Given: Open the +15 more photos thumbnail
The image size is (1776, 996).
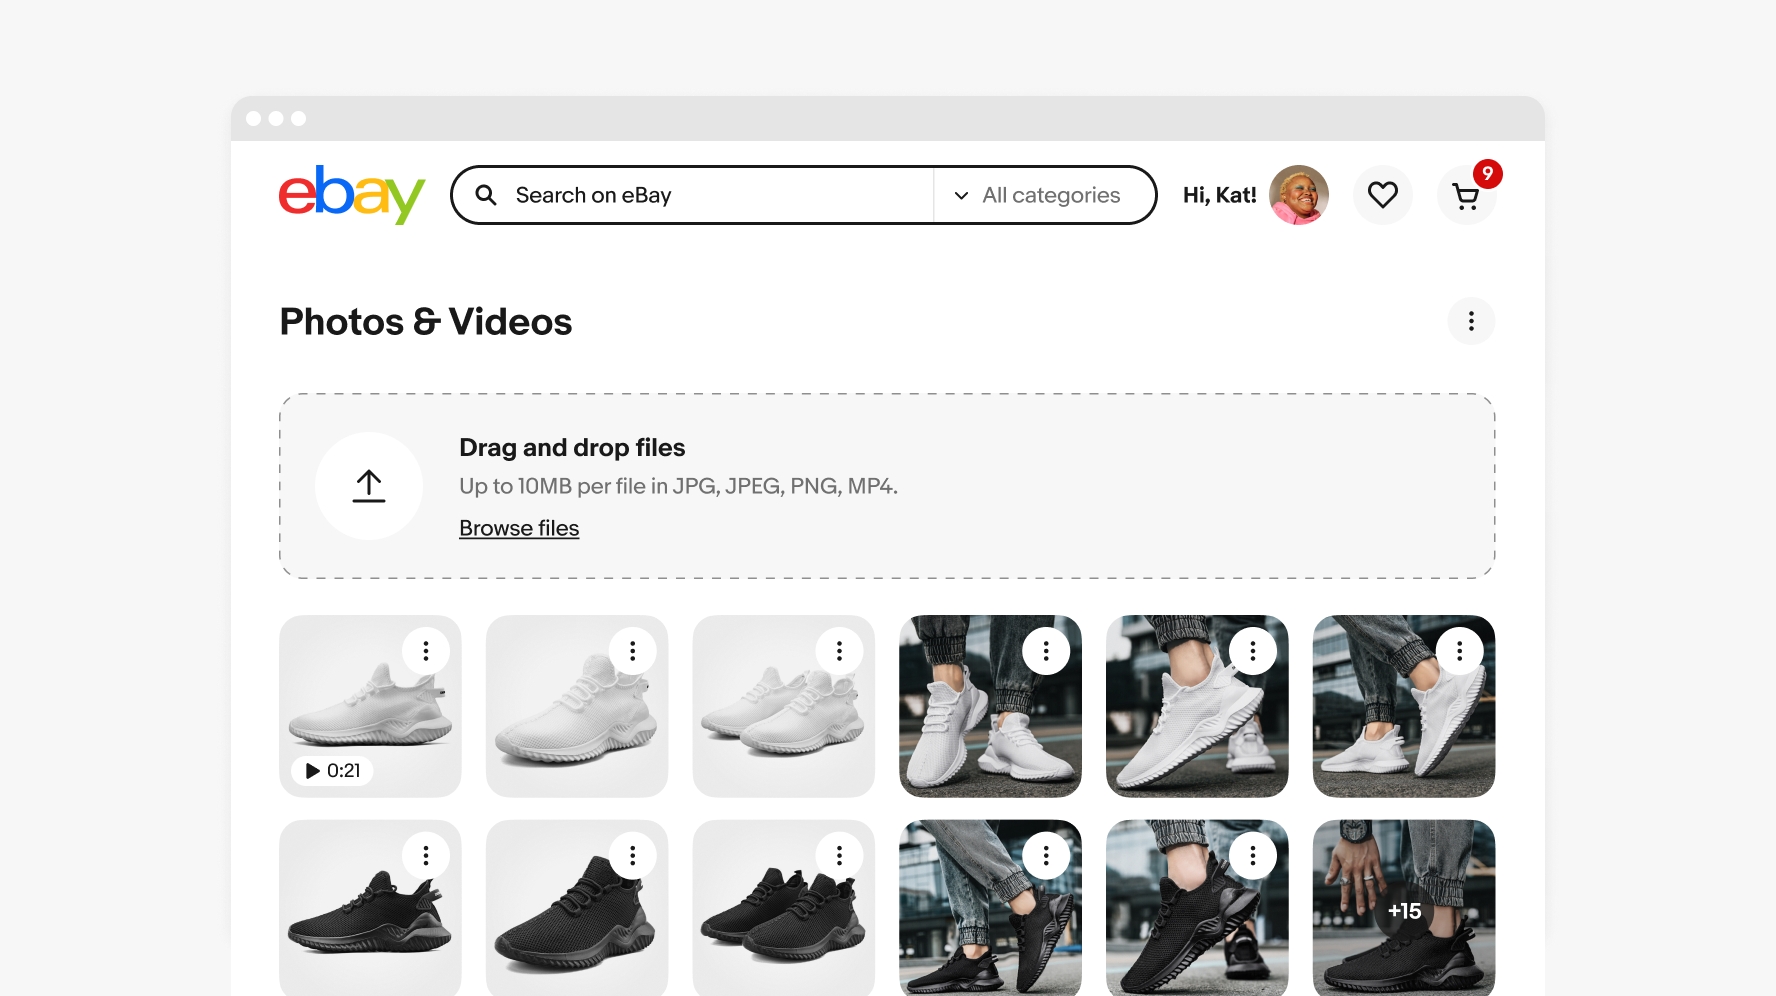Looking at the screenshot, I should coord(1404,911).
